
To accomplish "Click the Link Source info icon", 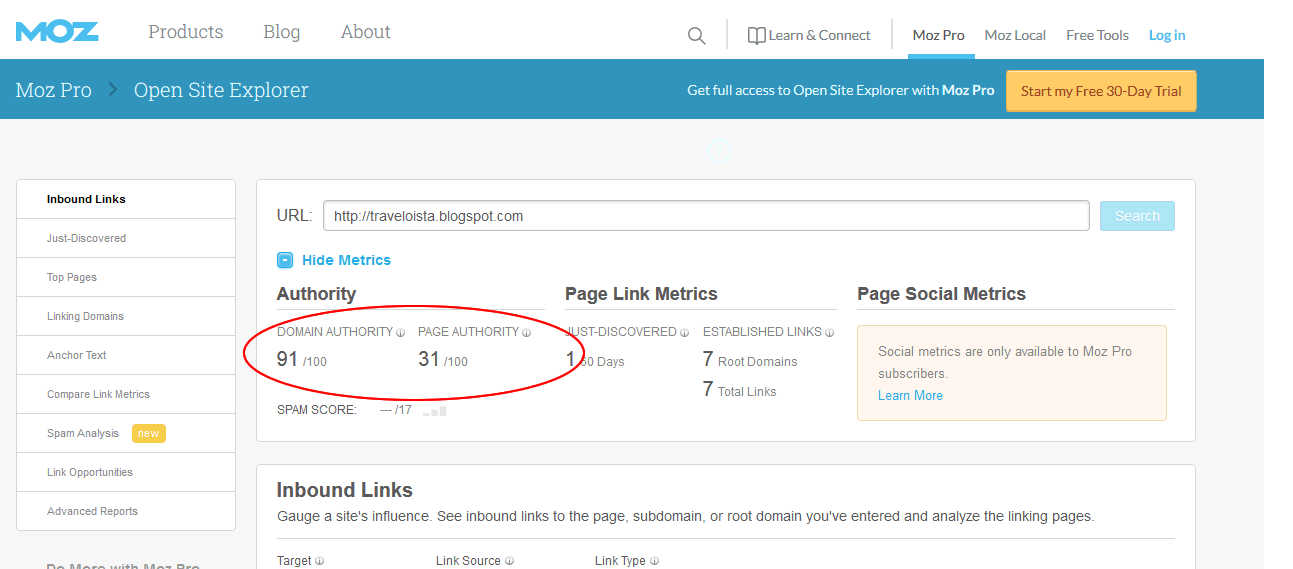I will tap(509, 562).
